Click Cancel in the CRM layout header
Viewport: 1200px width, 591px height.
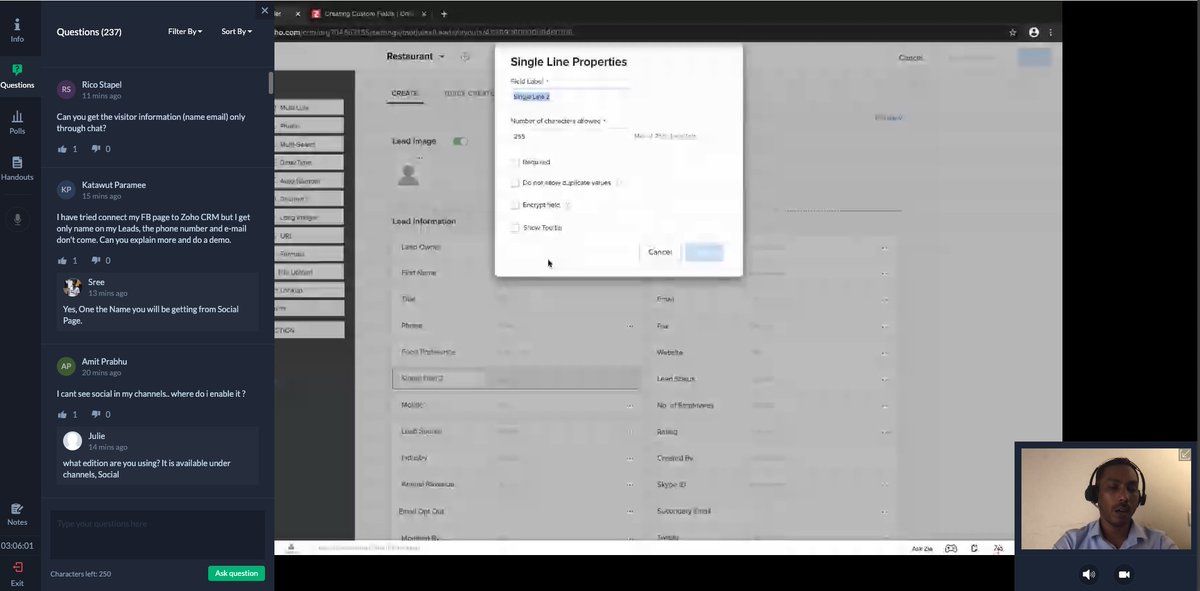point(911,58)
